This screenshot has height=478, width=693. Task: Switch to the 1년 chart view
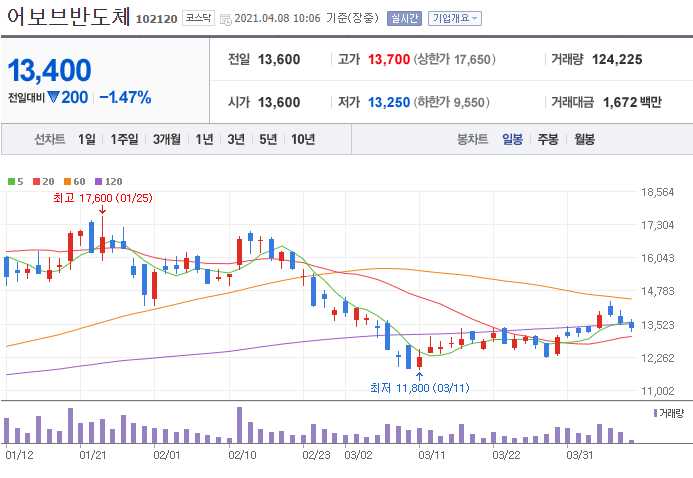[204, 140]
